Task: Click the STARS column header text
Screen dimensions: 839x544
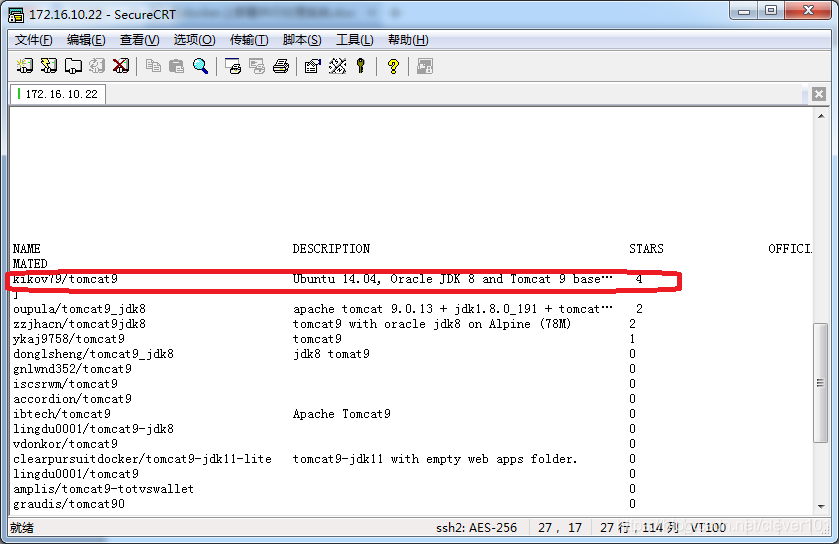Action: click(646, 249)
